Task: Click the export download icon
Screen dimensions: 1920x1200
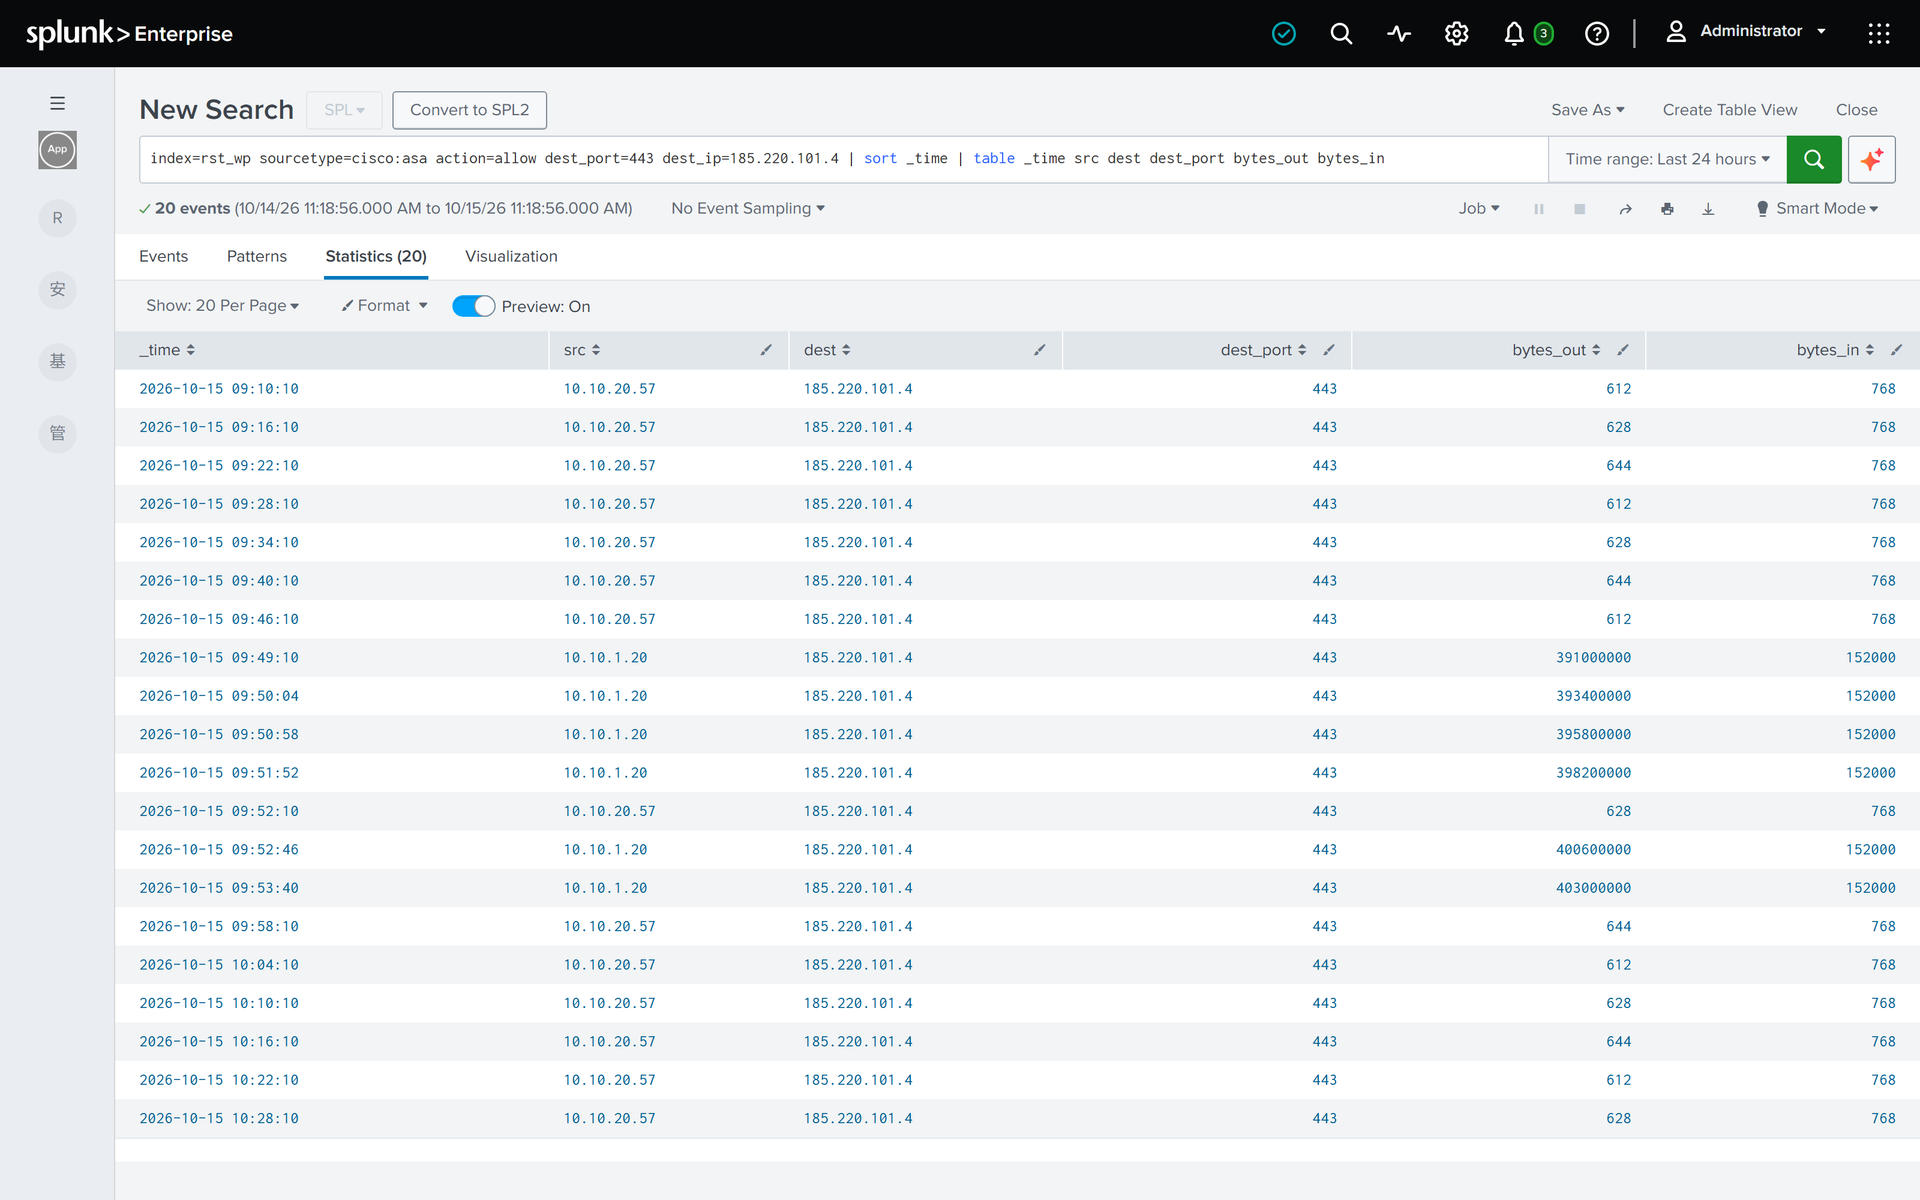Action: pos(1708,209)
